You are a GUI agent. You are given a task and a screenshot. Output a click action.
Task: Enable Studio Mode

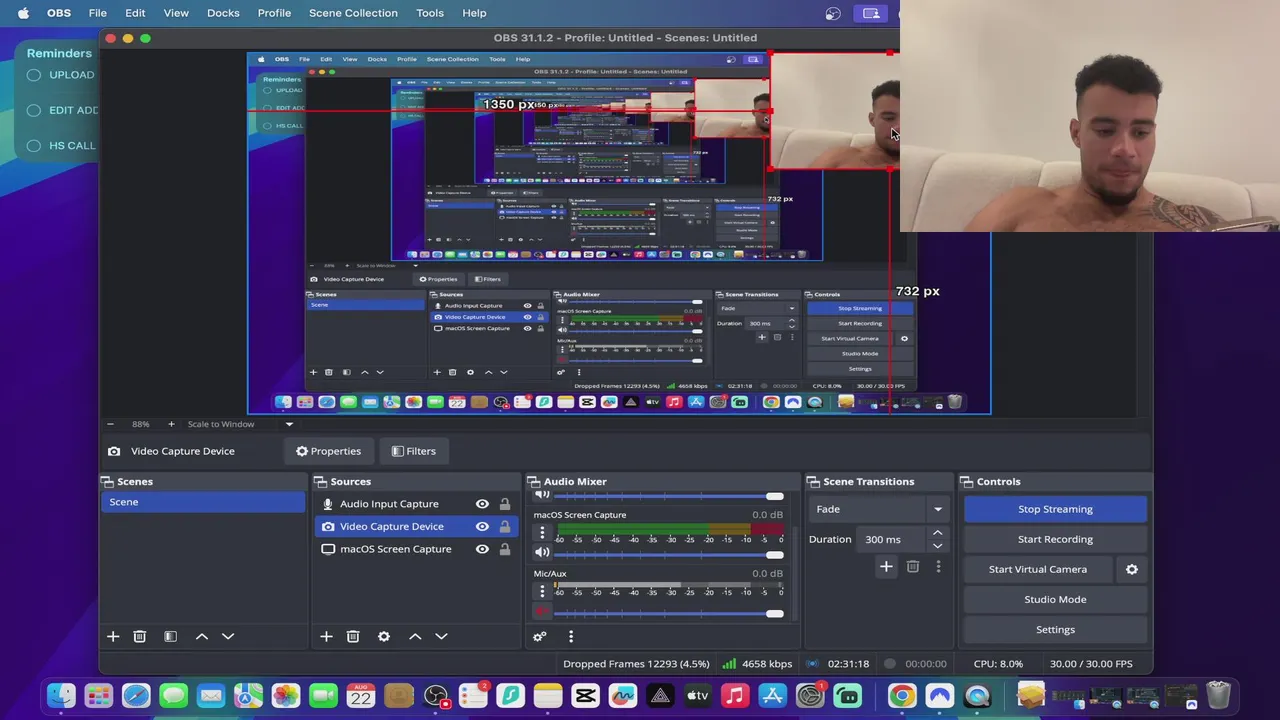pos(1055,599)
